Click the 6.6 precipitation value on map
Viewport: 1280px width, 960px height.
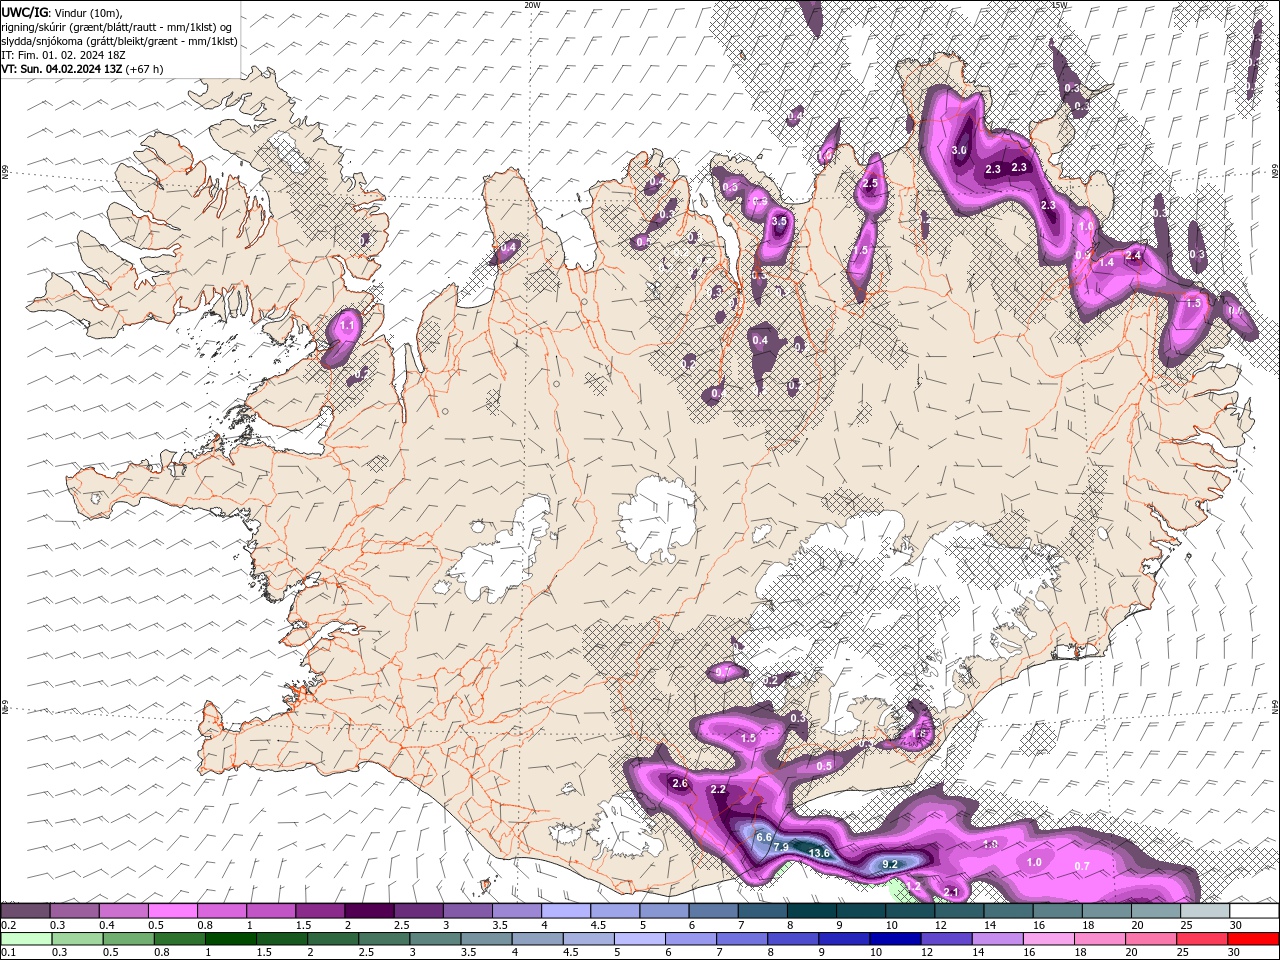coord(764,837)
